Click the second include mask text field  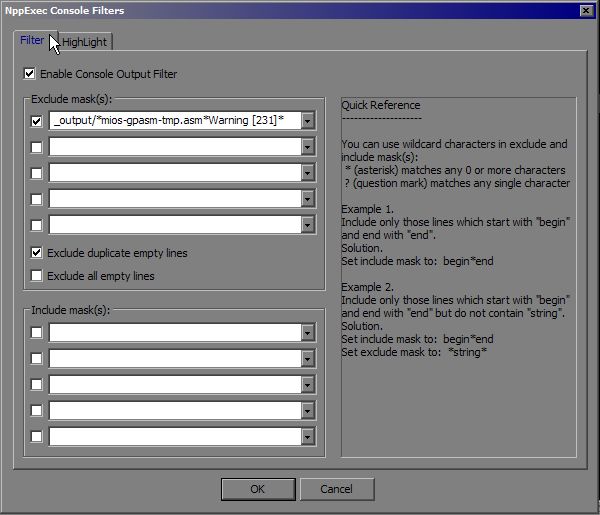(173, 358)
